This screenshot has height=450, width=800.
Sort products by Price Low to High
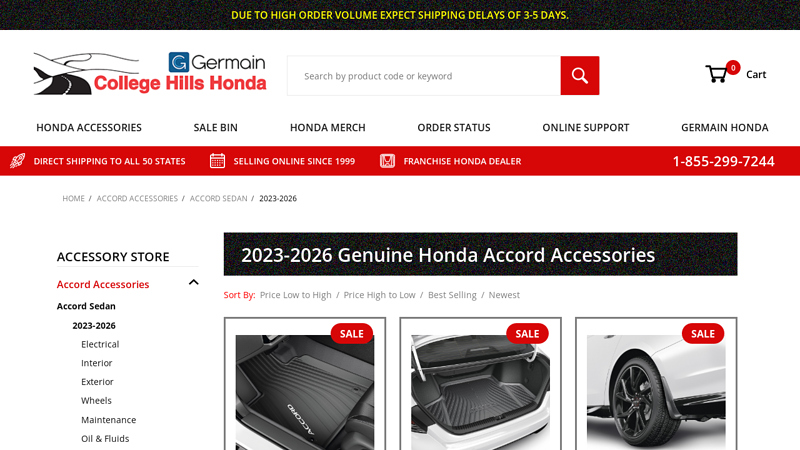point(295,295)
